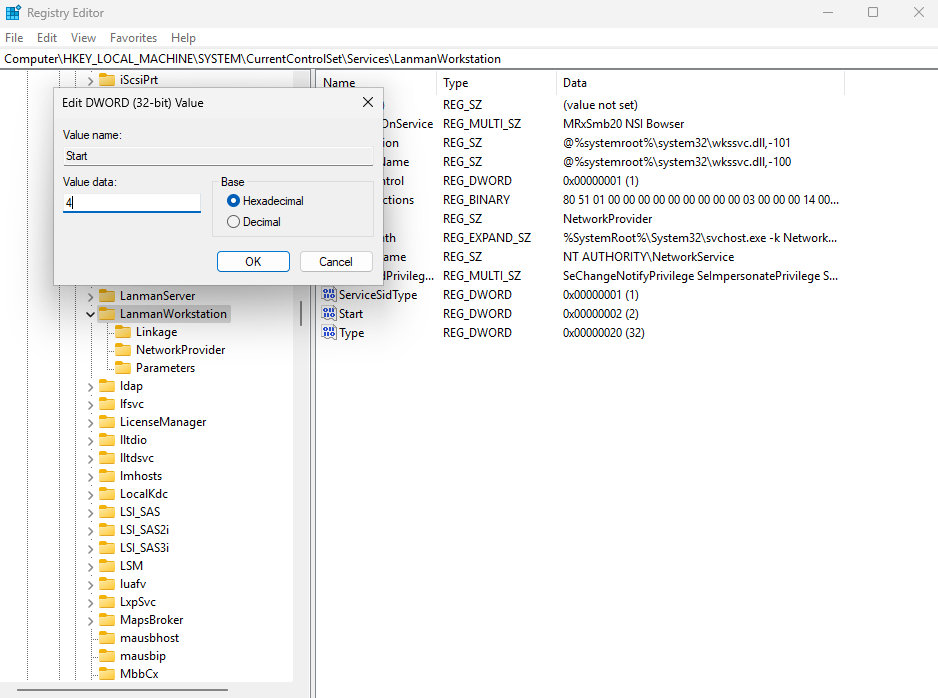Click the LanmanServer folder icon
The image size is (938, 698).
tap(107, 295)
